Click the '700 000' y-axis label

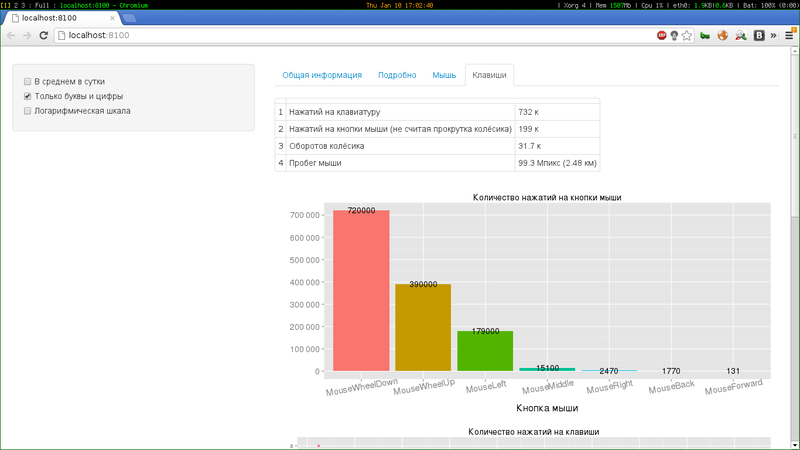click(305, 215)
